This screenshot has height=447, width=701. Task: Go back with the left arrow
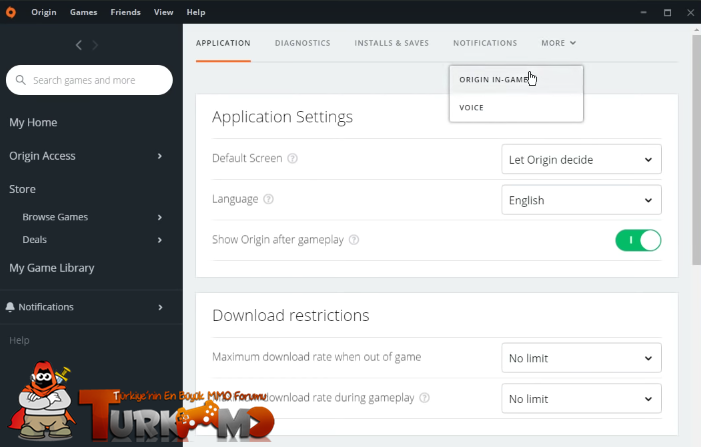click(x=79, y=45)
